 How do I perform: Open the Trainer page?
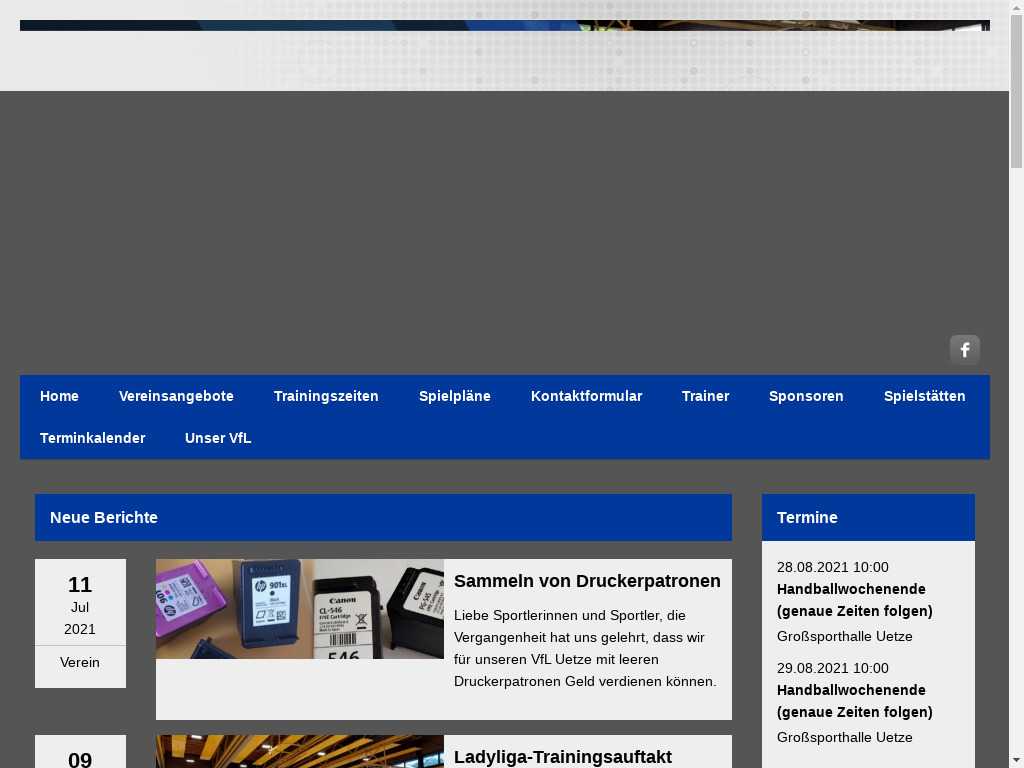pyautogui.click(x=705, y=396)
